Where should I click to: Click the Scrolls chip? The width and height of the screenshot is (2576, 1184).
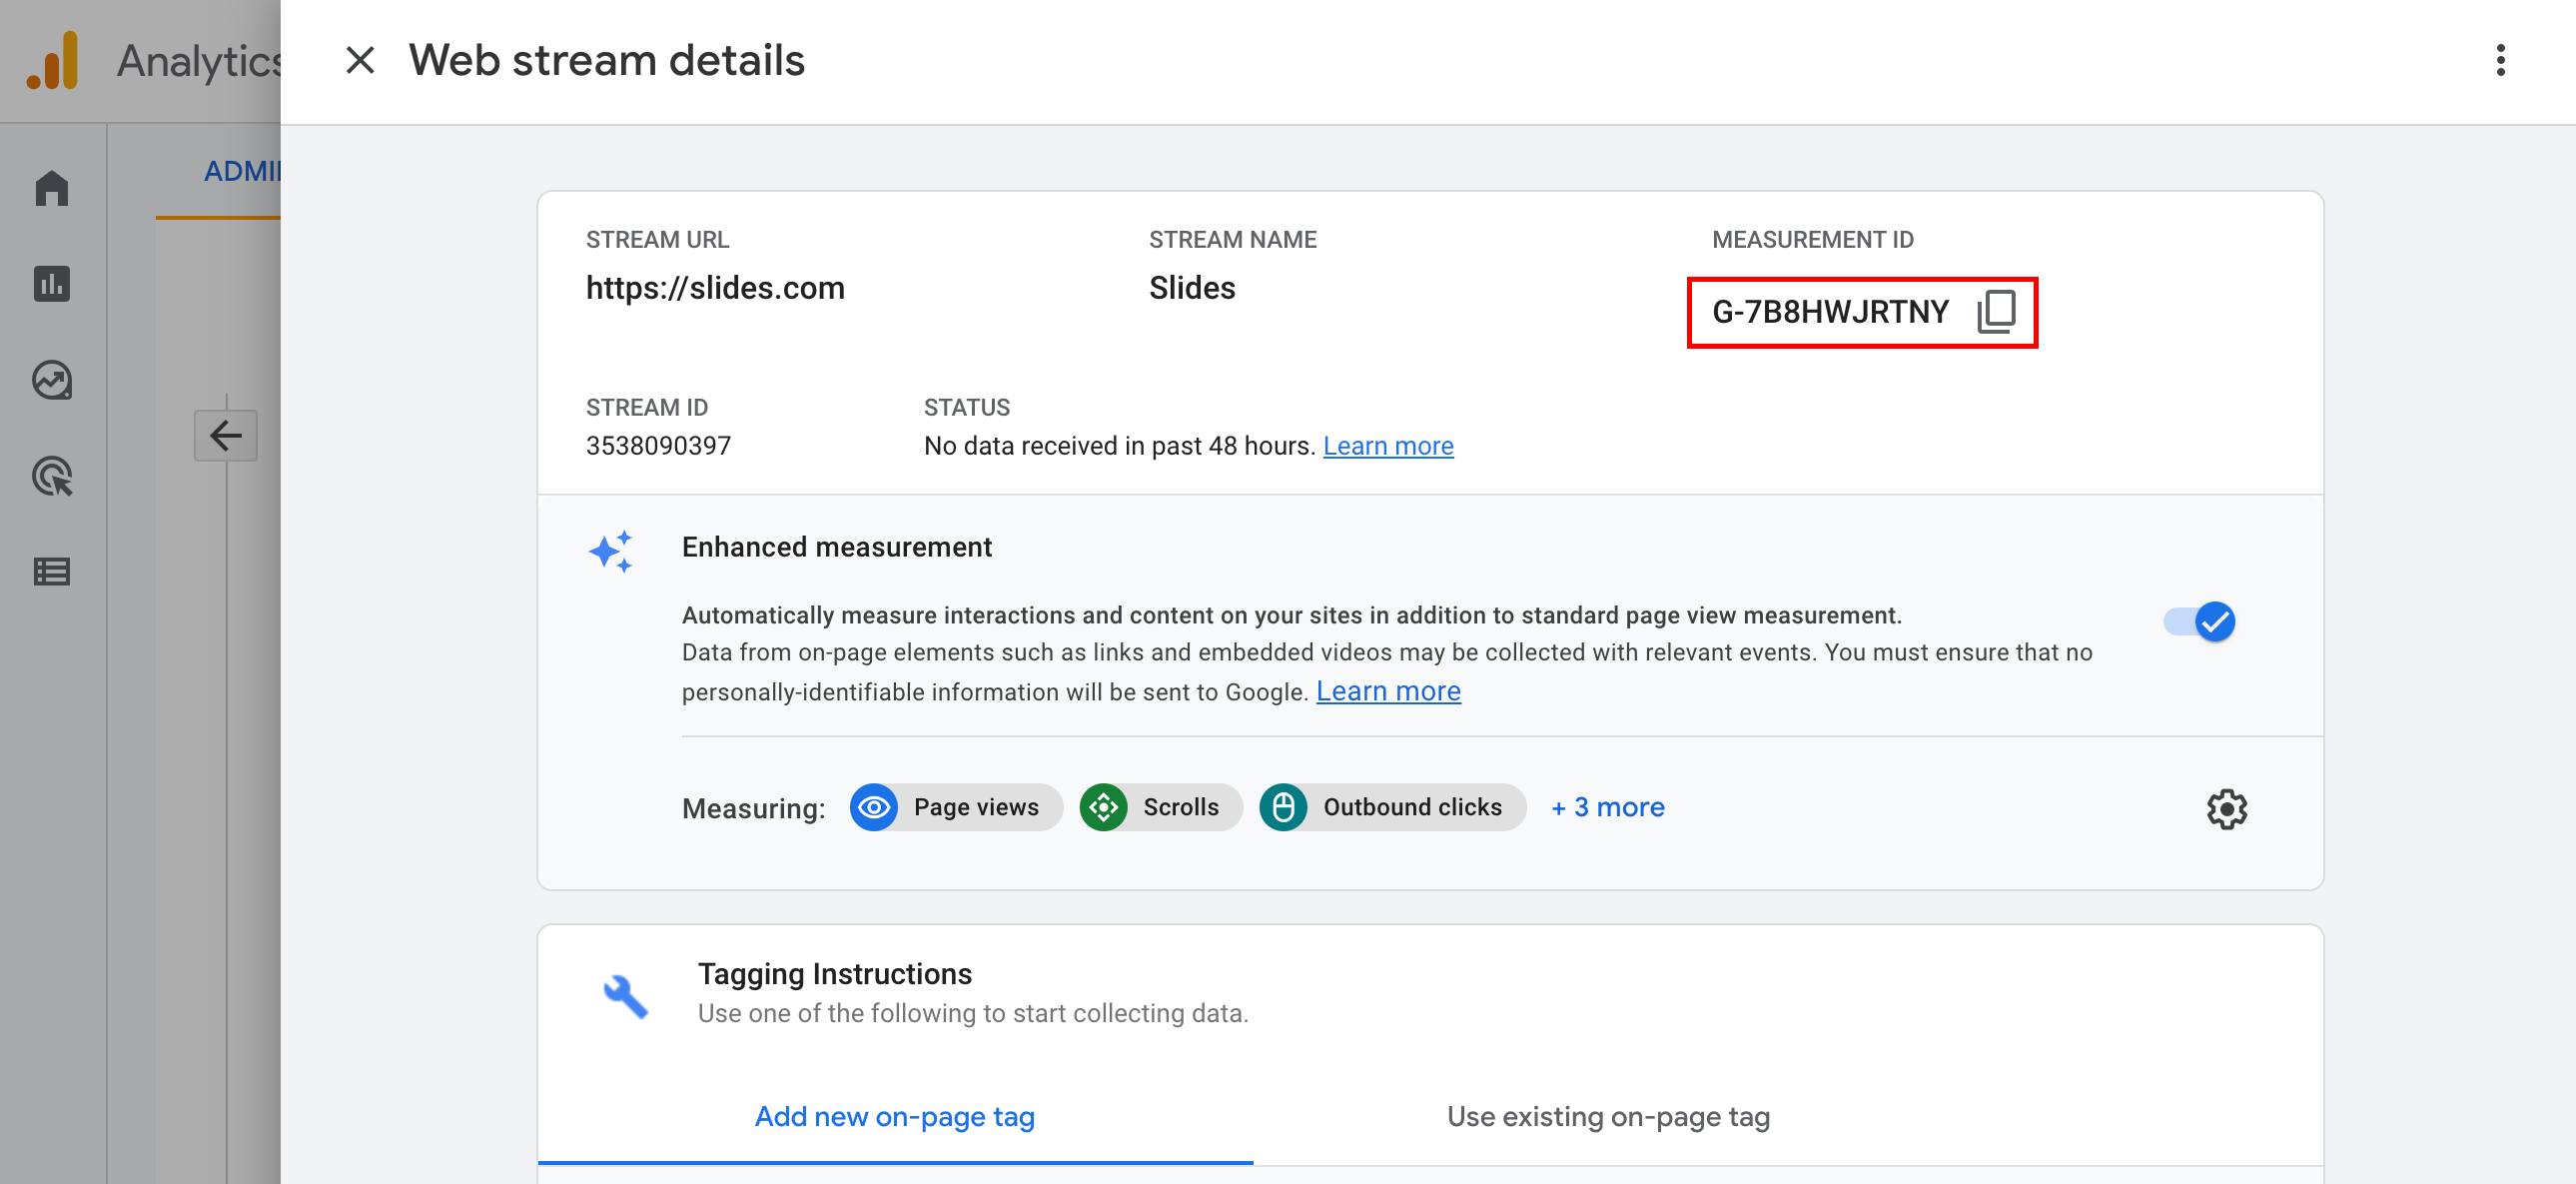(1160, 807)
